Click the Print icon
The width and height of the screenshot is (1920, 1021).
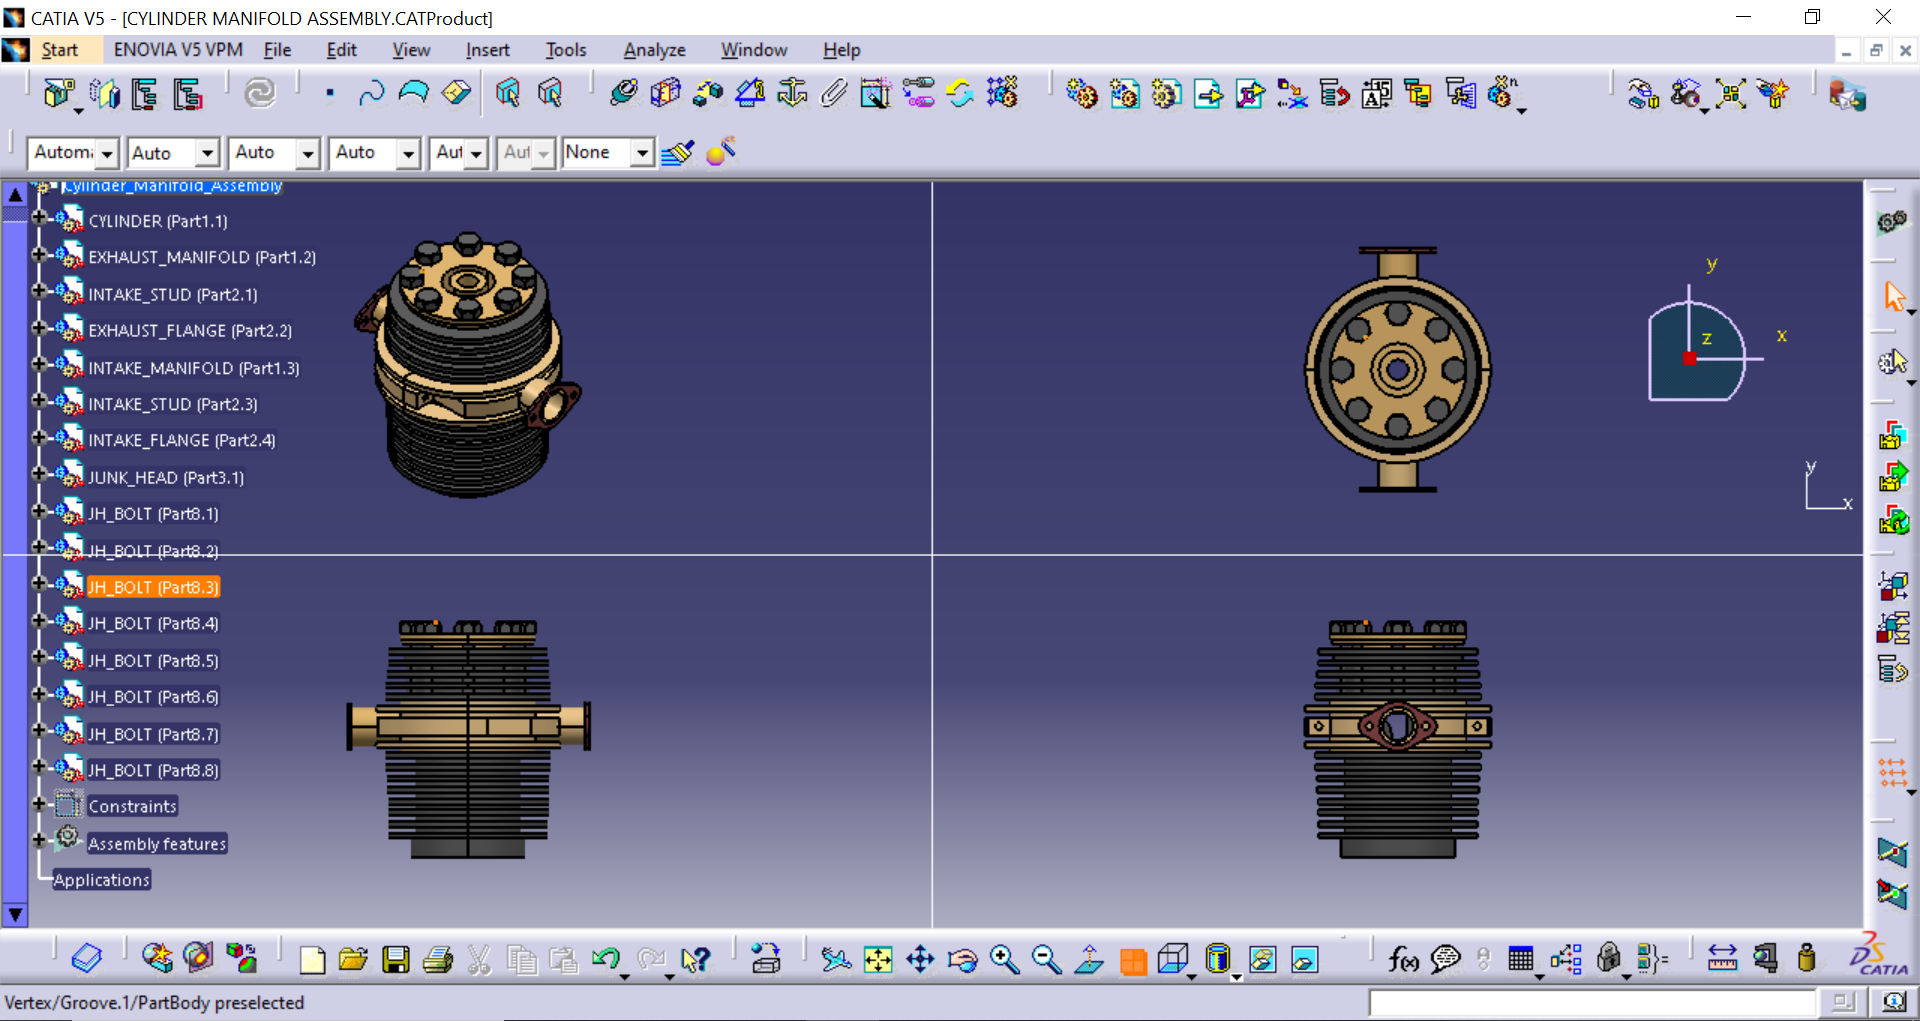pos(438,960)
